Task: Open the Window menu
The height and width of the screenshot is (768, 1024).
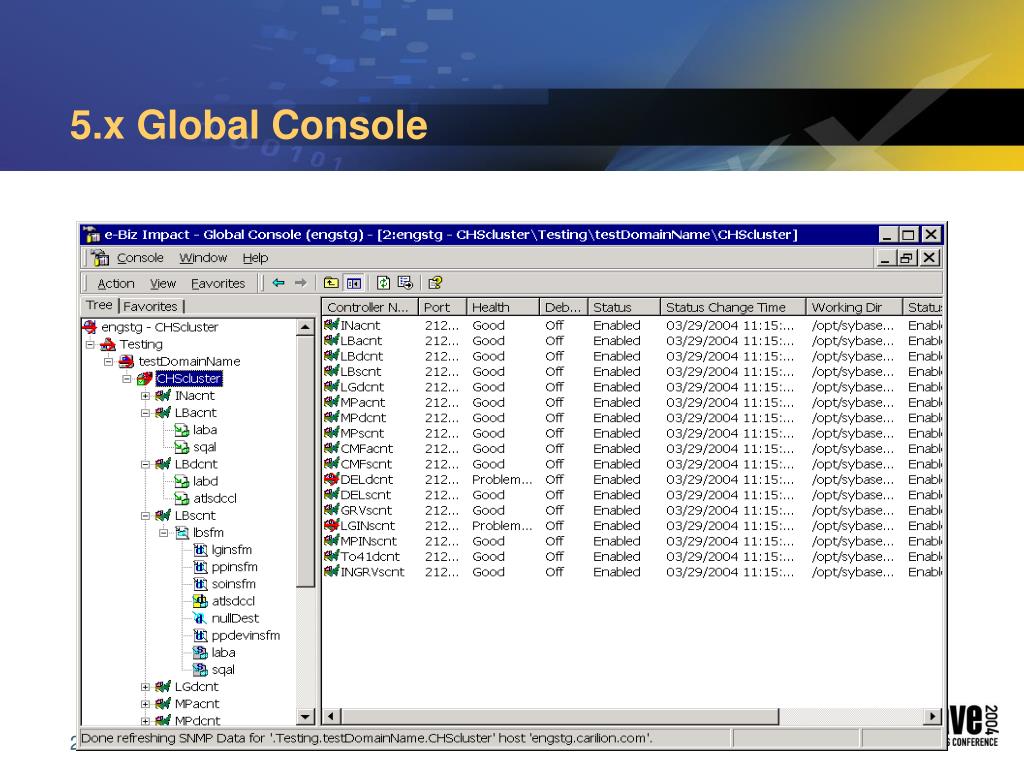Action: tap(203, 258)
